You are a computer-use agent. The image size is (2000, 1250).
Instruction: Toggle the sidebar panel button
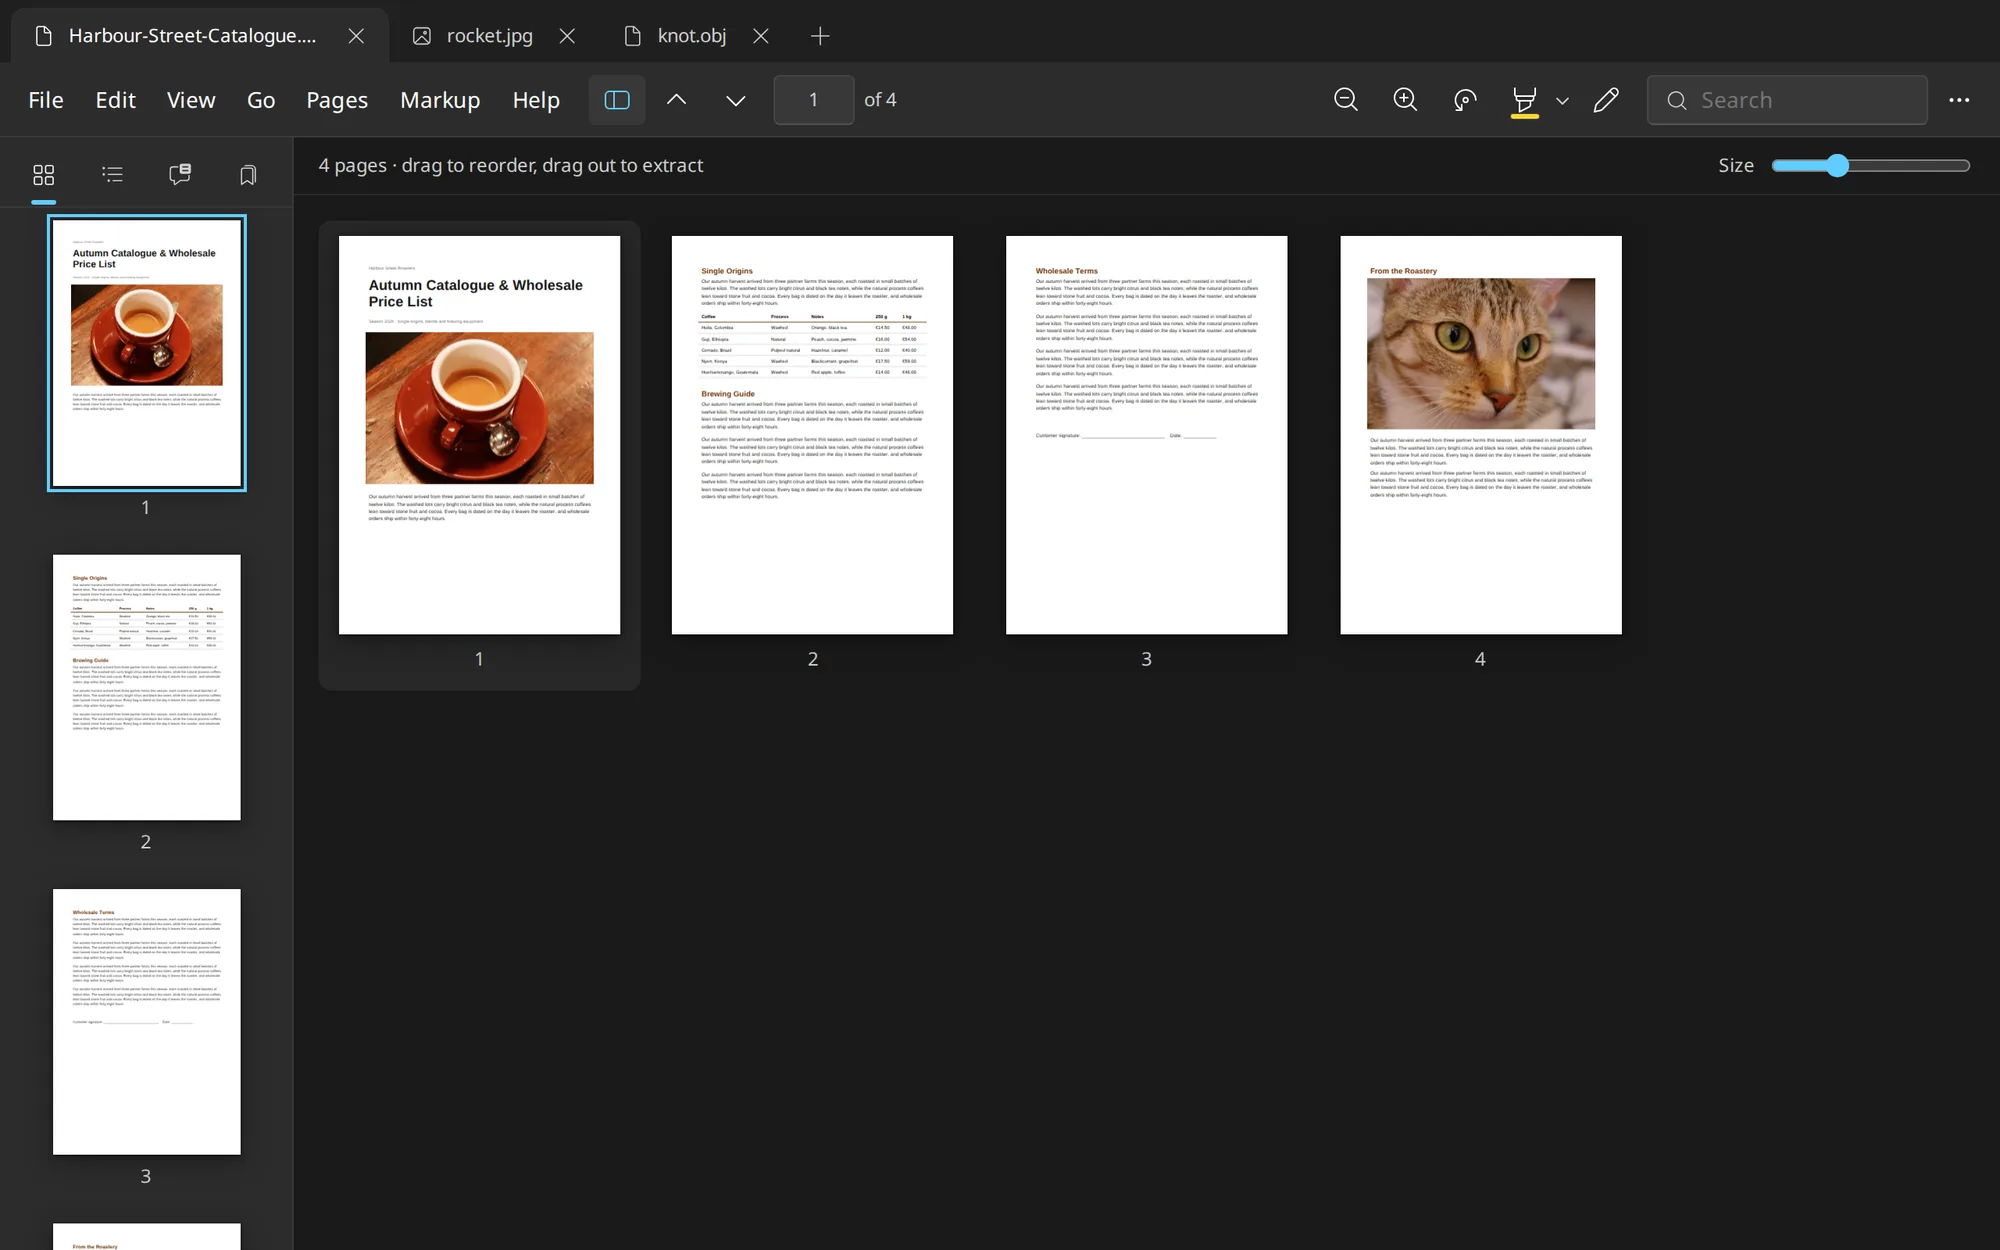(x=617, y=100)
